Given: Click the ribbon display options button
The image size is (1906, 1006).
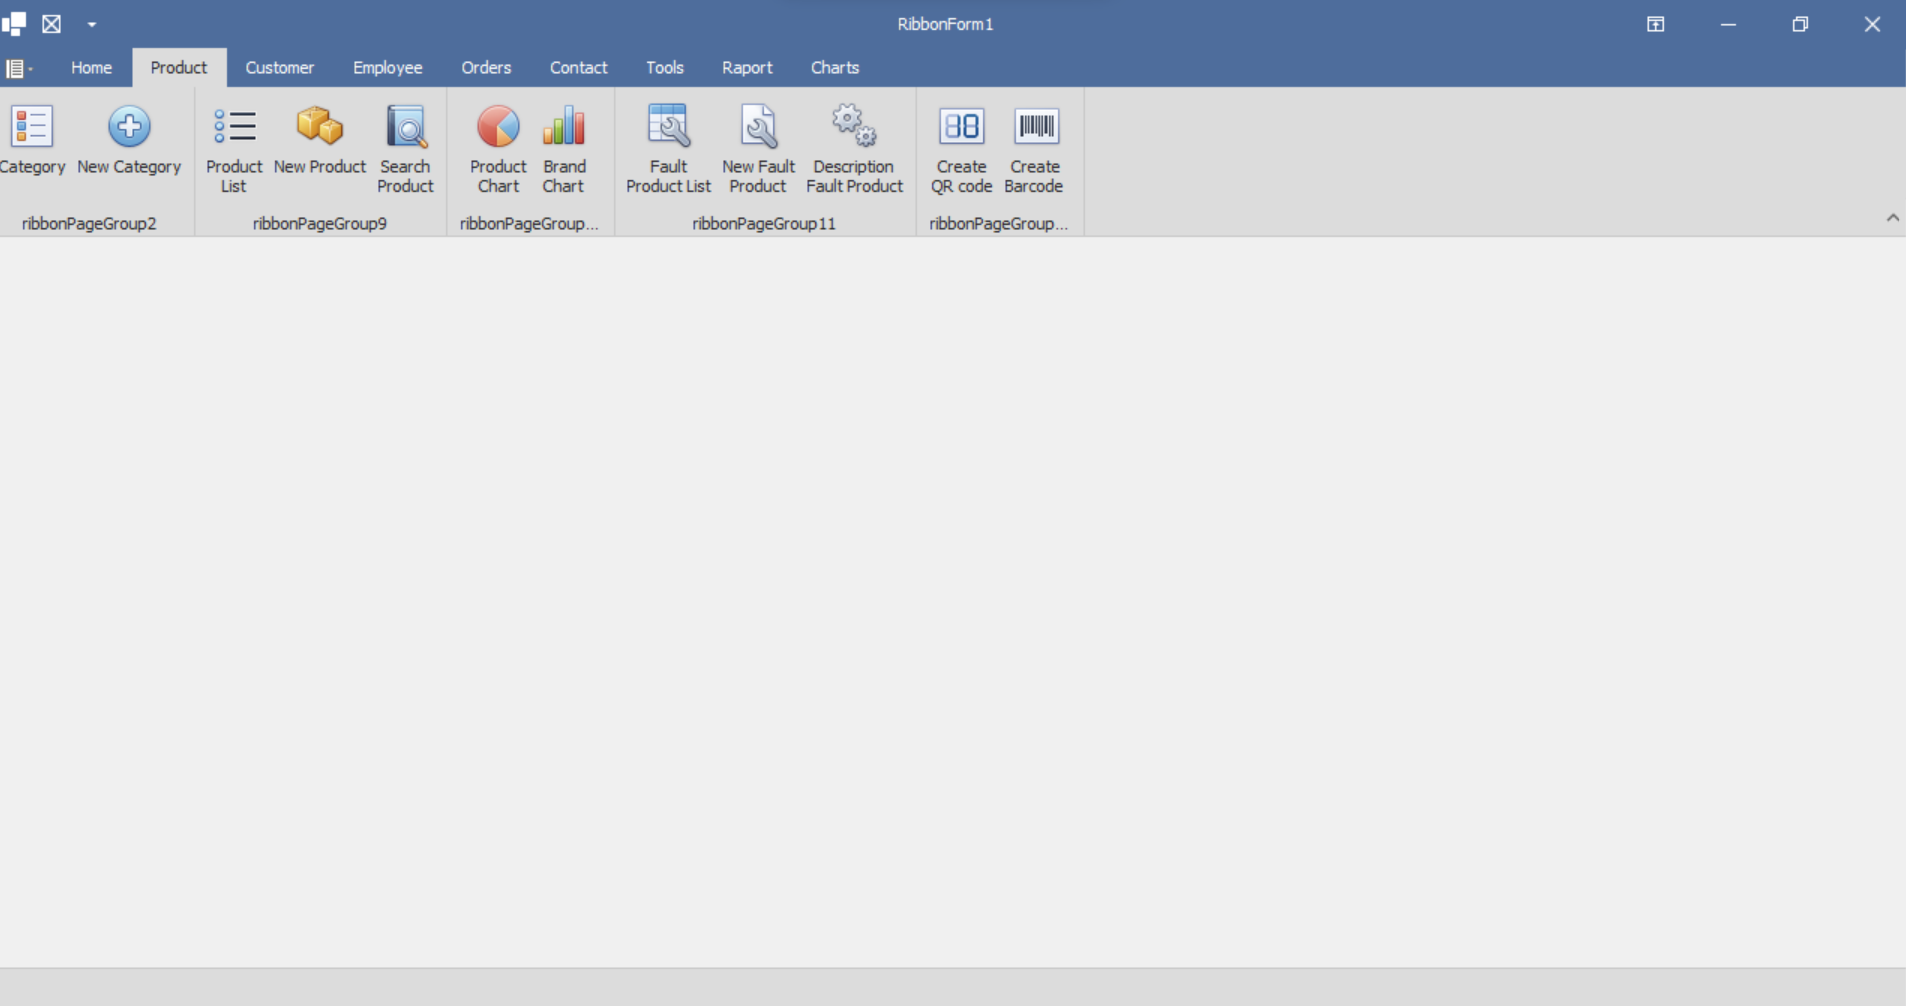Looking at the screenshot, I should [1656, 24].
